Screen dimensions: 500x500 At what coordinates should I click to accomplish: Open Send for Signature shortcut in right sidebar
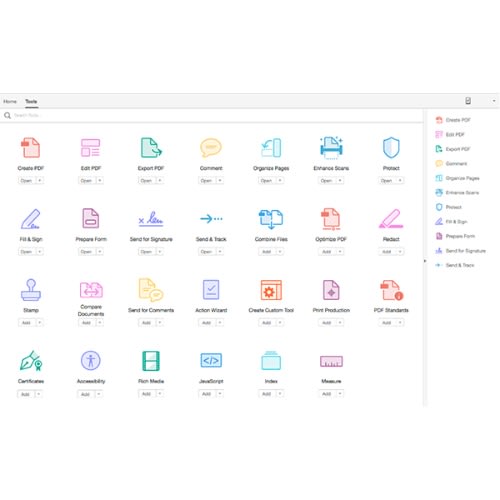(461, 251)
